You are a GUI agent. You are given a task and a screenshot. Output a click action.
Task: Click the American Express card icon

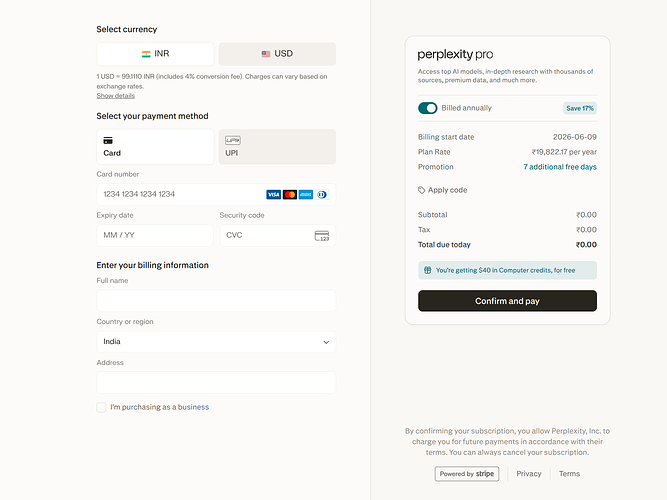(x=306, y=194)
